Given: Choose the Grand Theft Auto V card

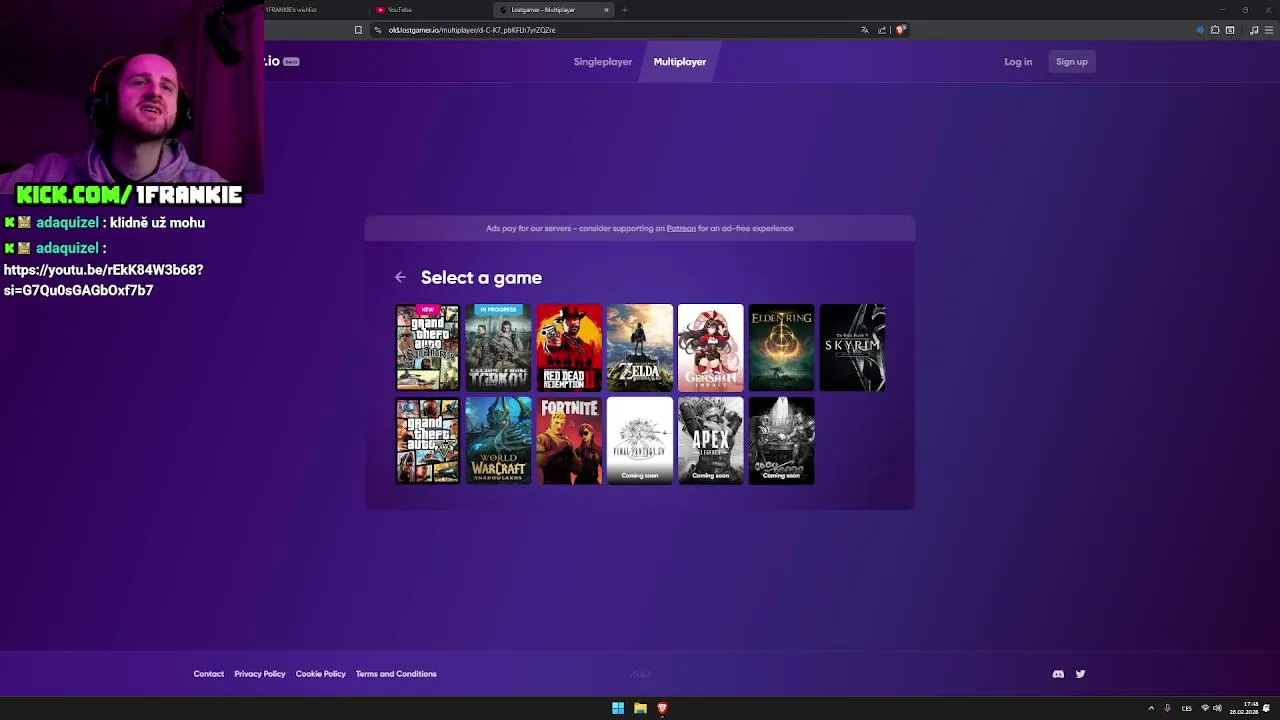Looking at the screenshot, I should pos(428,441).
